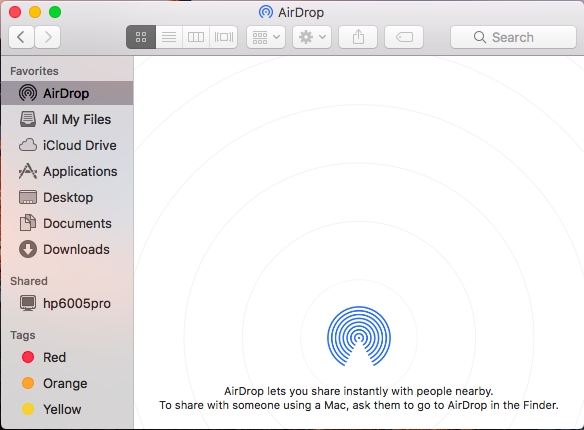This screenshot has height=430, width=584.
Task: Click the Downloads arrow icon
Action: click(x=28, y=249)
